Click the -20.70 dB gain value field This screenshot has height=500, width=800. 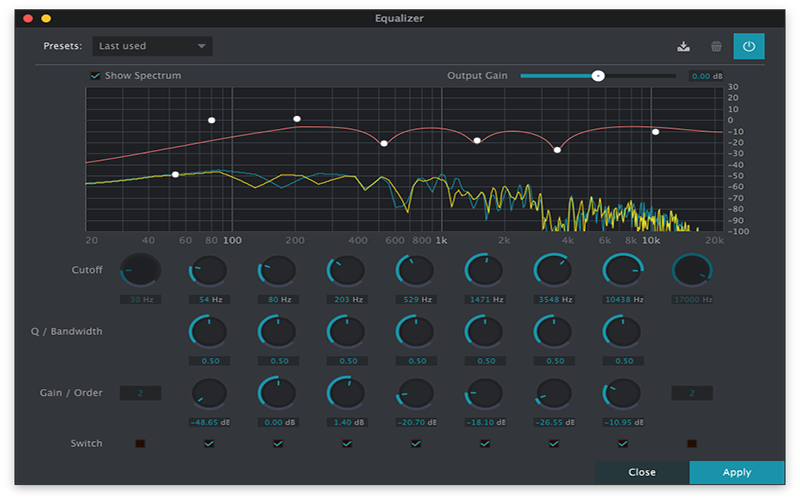416,422
